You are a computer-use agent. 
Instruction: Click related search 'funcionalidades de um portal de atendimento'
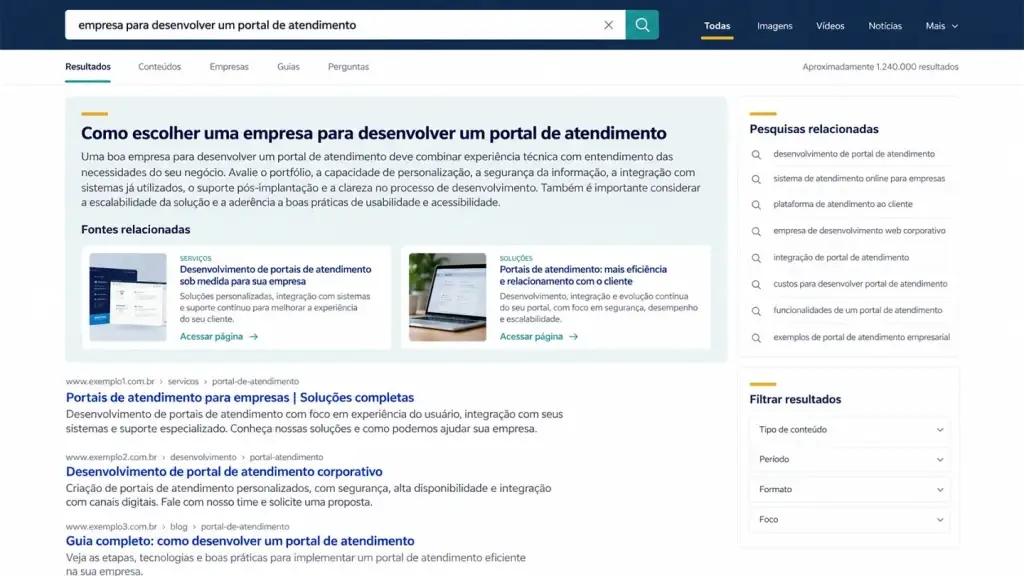857,310
